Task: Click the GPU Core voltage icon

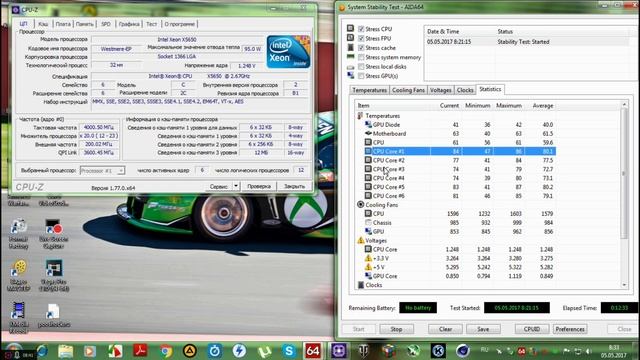Action: tap(368, 276)
